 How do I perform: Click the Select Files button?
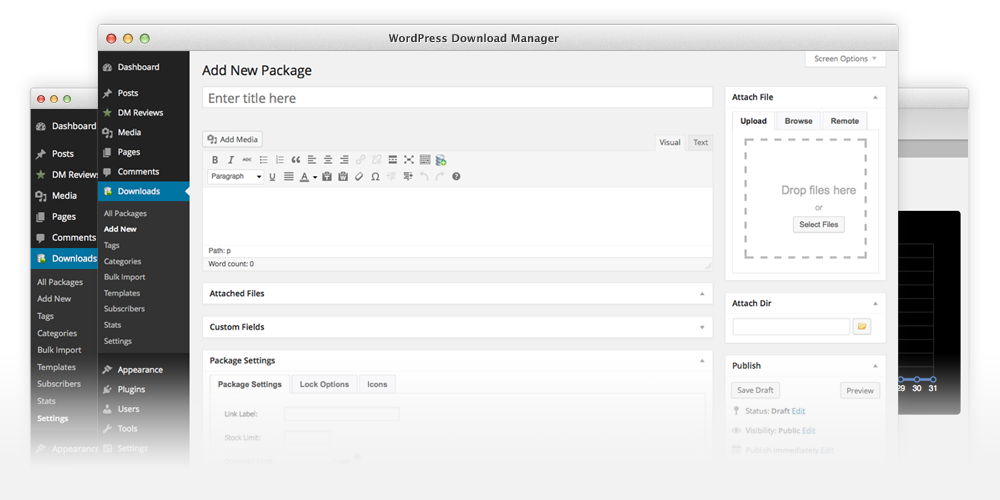(819, 225)
